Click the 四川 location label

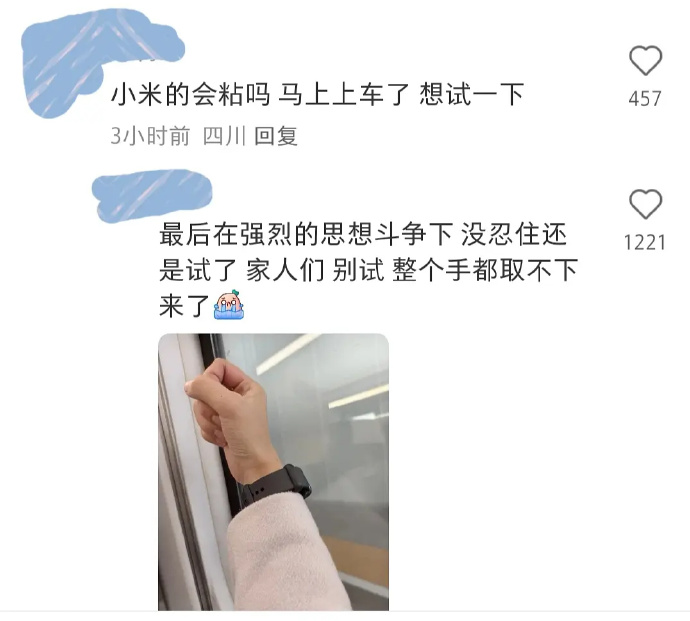pyautogui.click(x=224, y=136)
